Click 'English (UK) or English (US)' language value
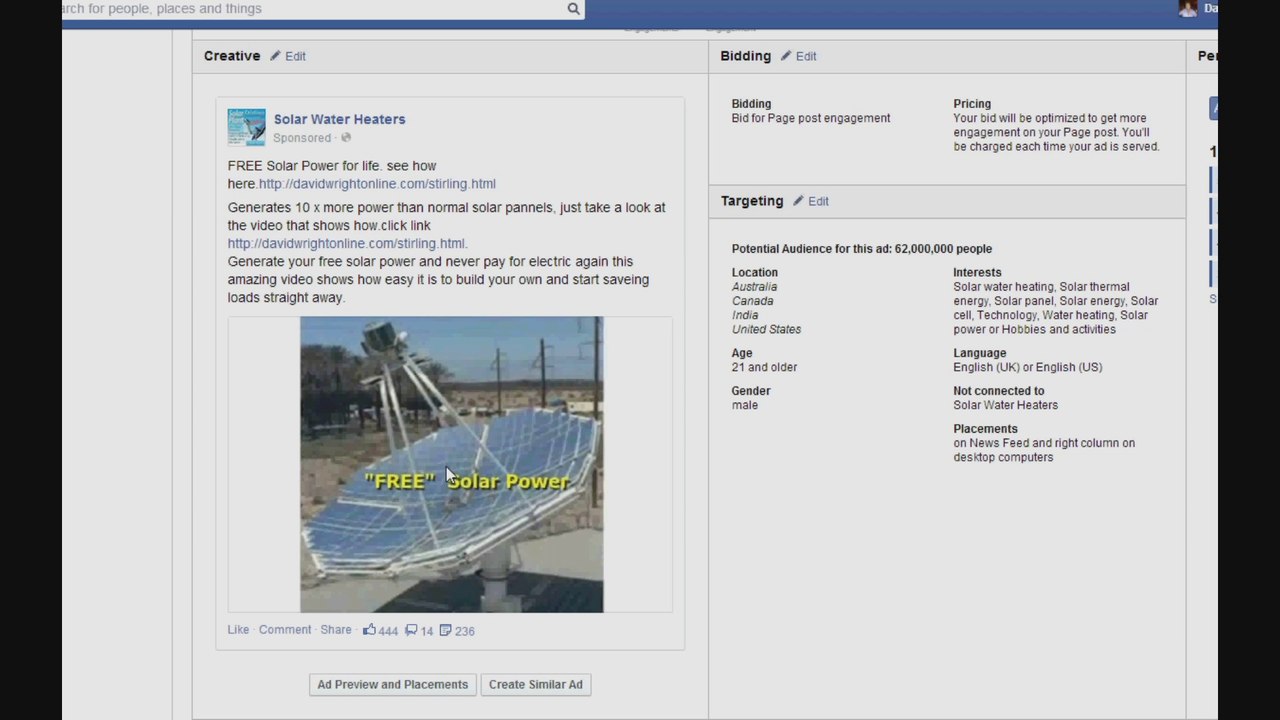The image size is (1280, 720). pyautogui.click(x=1028, y=367)
